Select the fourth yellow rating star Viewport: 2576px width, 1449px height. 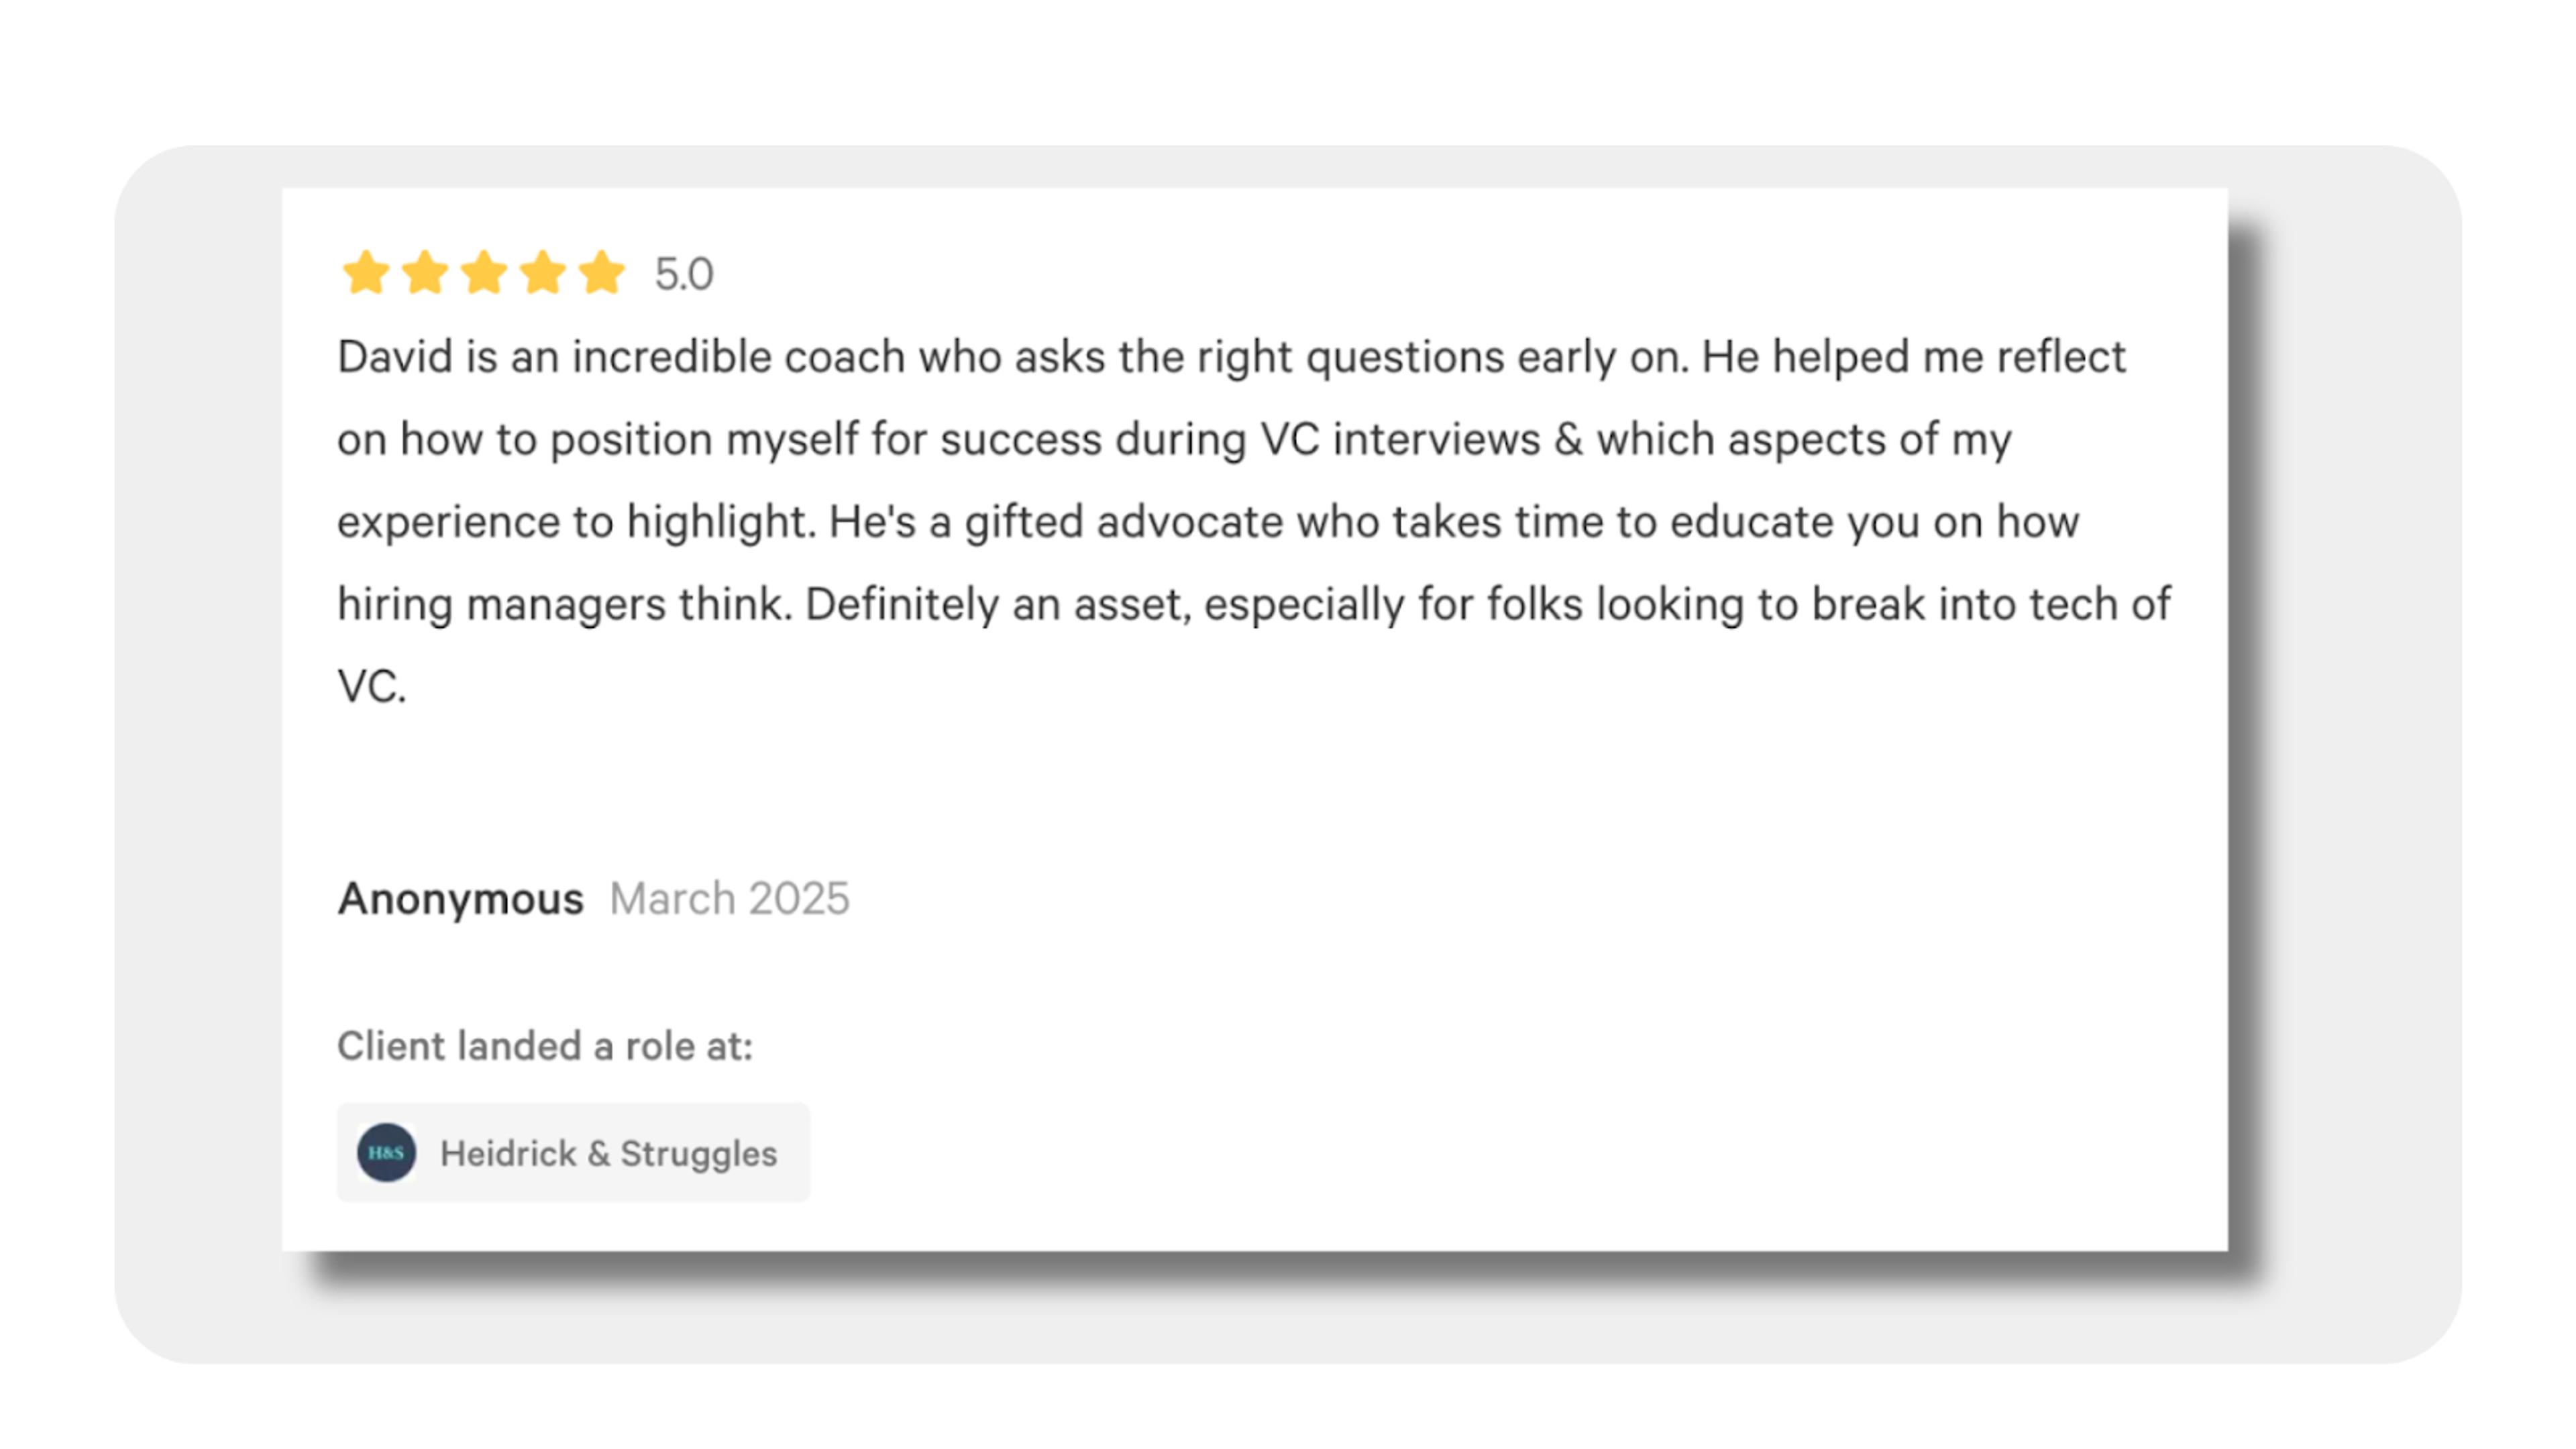click(543, 272)
